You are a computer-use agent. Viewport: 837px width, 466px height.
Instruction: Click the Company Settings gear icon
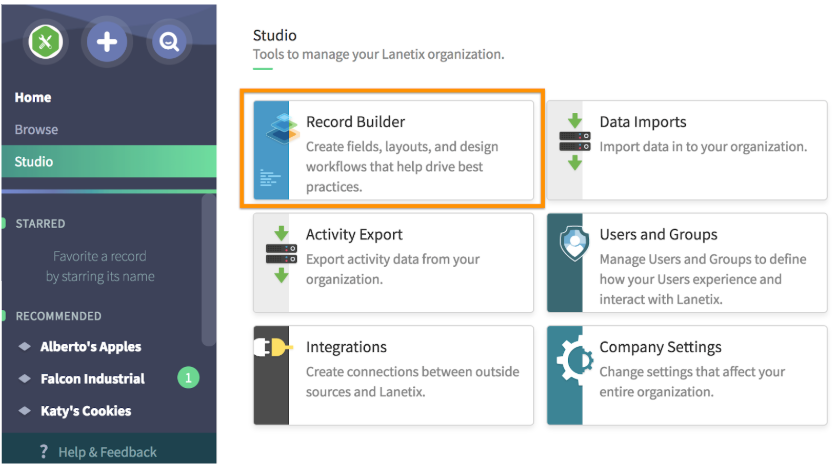pos(574,360)
